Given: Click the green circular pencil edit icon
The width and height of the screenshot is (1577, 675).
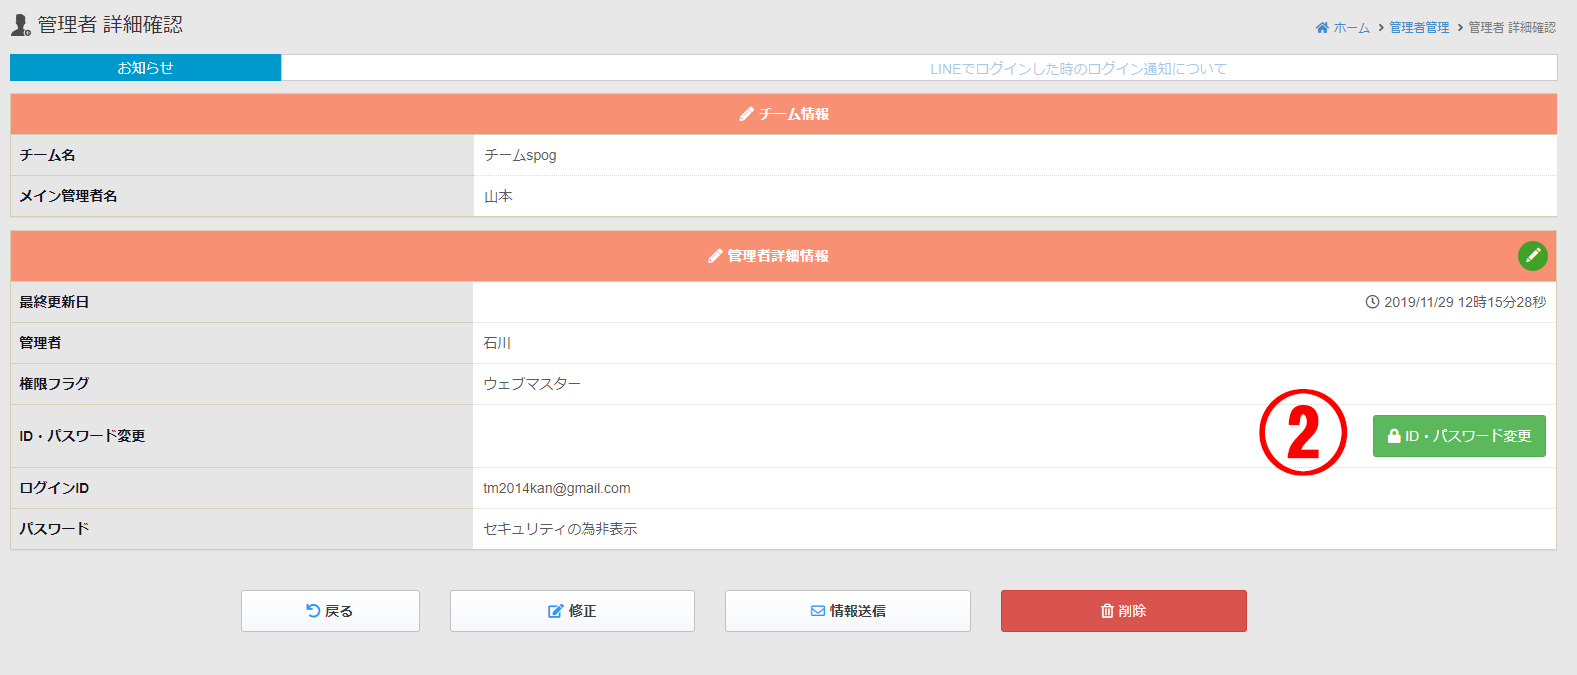Looking at the screenshot, I should pos(1532,256).
